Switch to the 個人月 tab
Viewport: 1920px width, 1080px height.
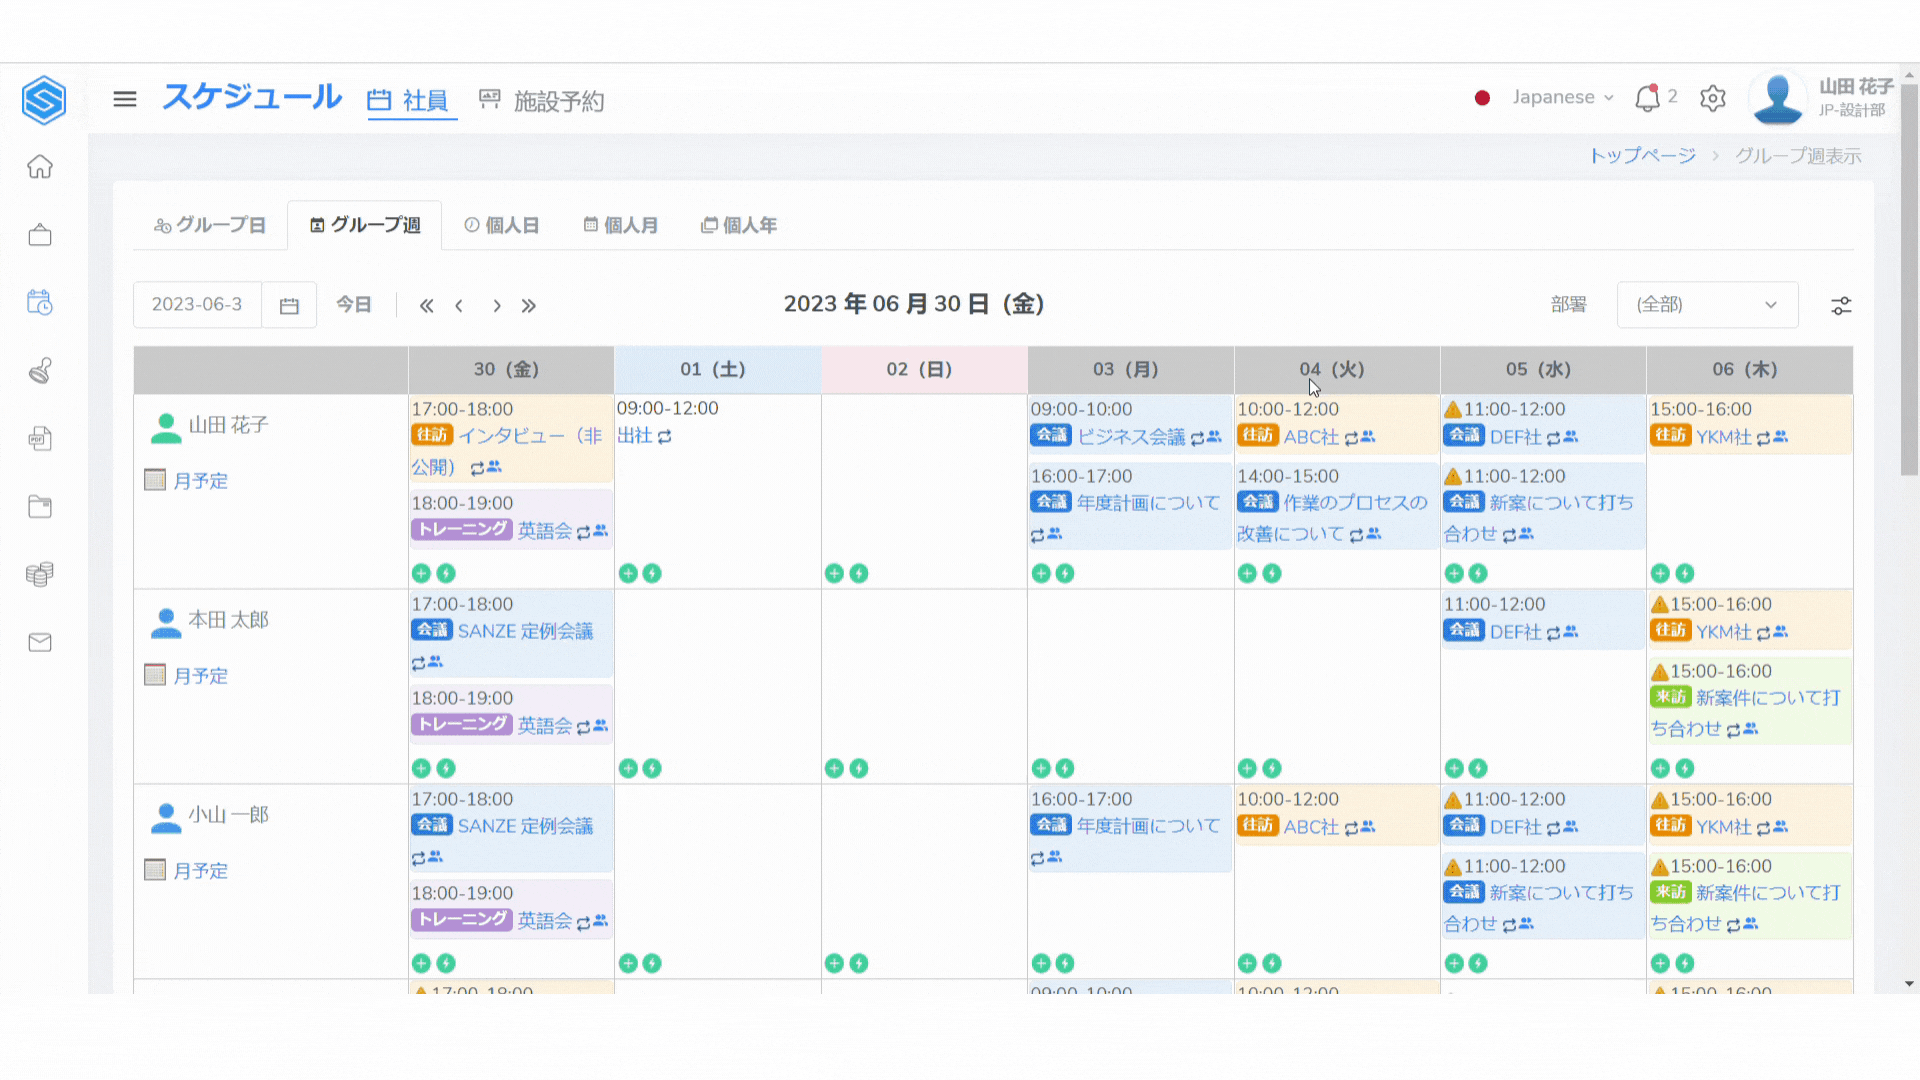(621, 225)
